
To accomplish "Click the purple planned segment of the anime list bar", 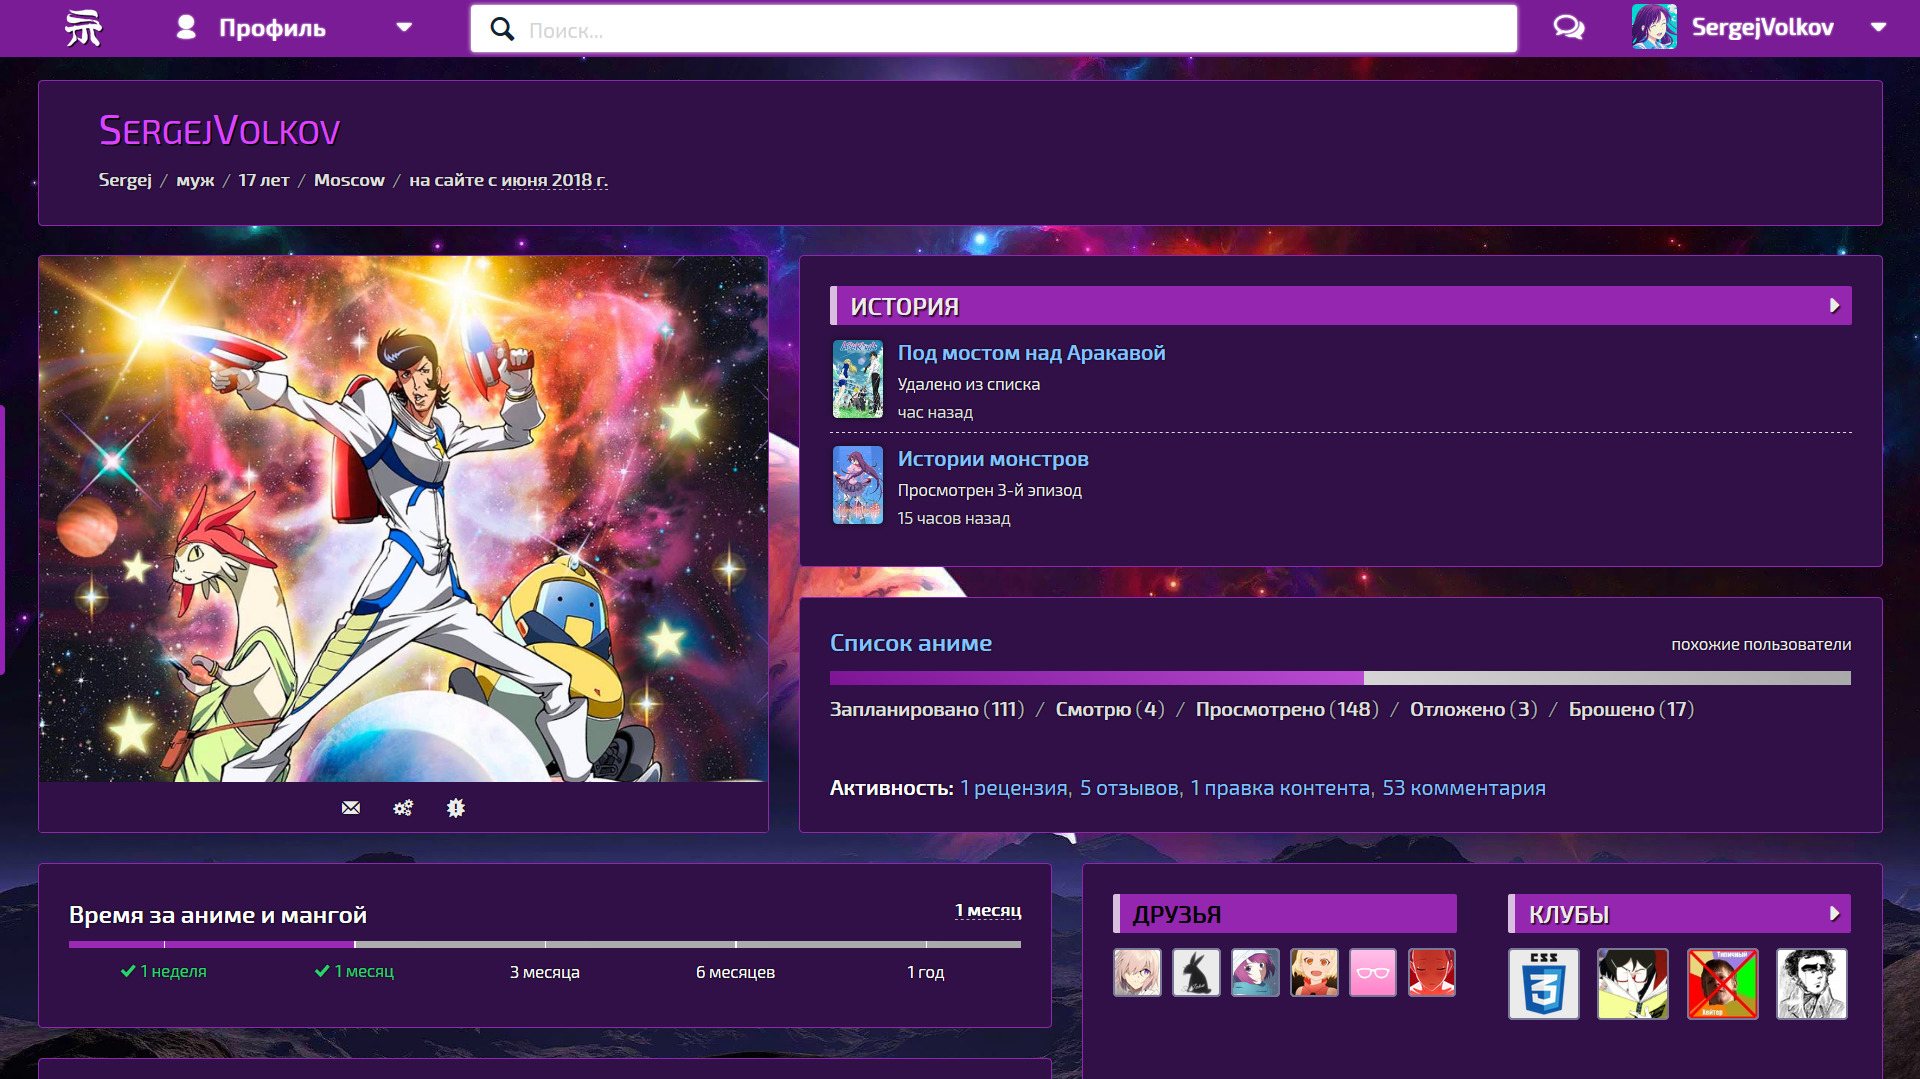I will (1096, 678).
